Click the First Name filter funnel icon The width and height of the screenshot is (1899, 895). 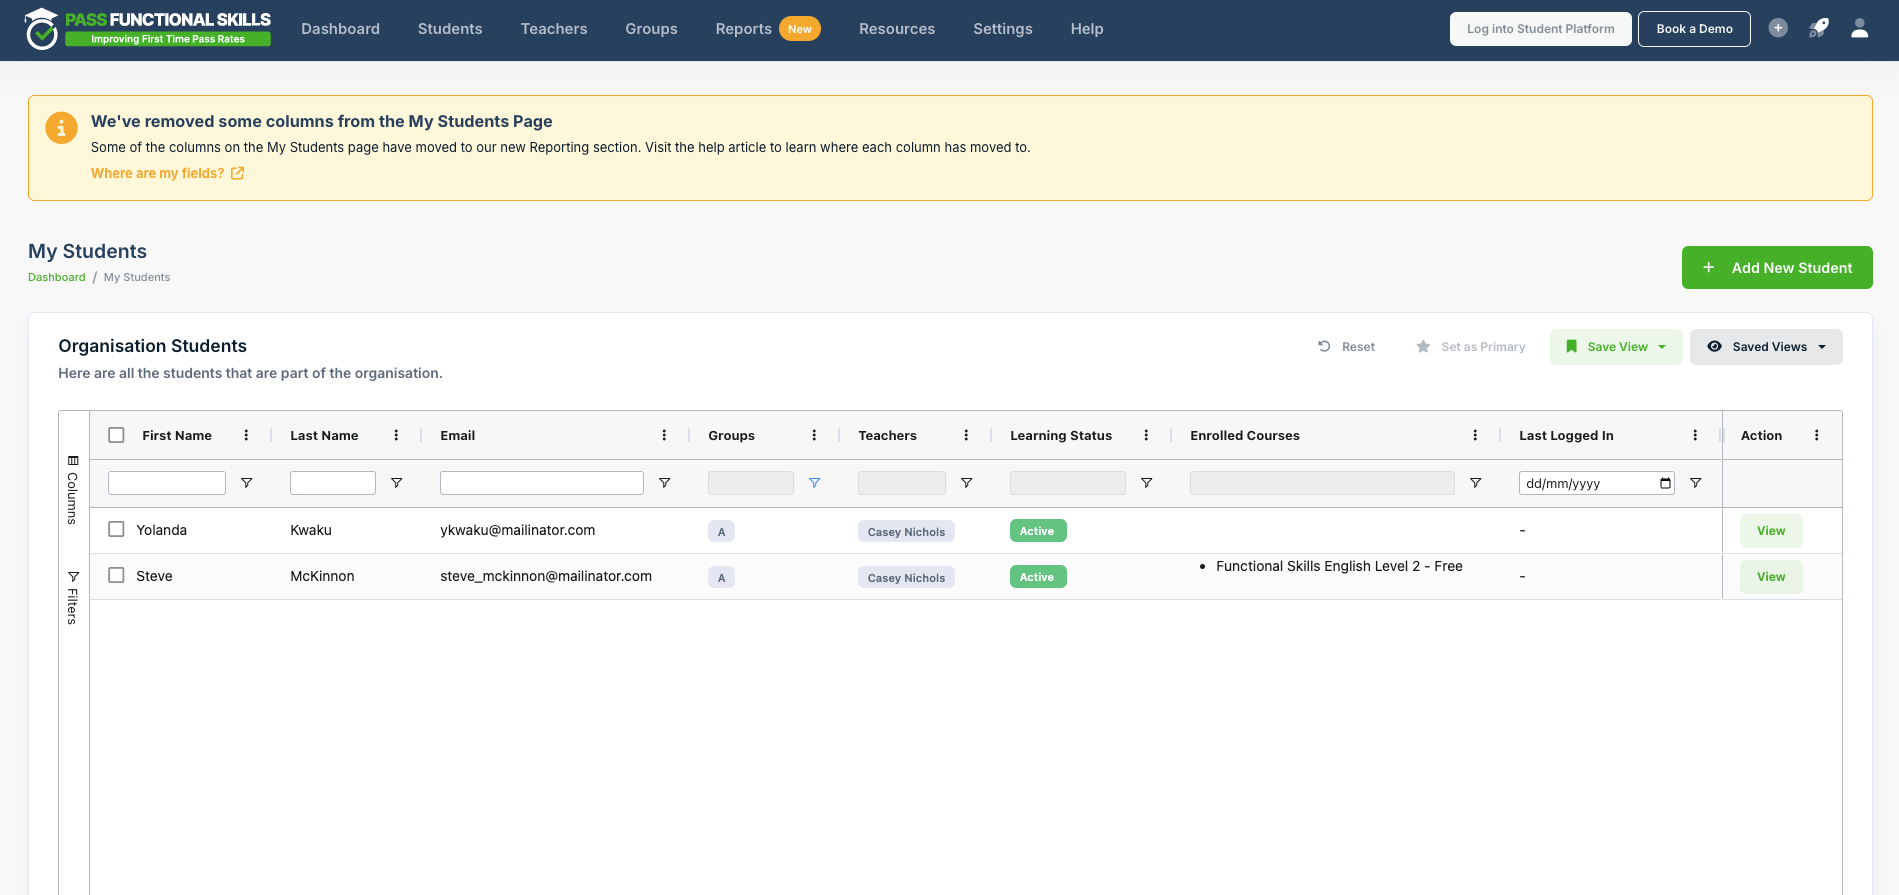[246, 483]
